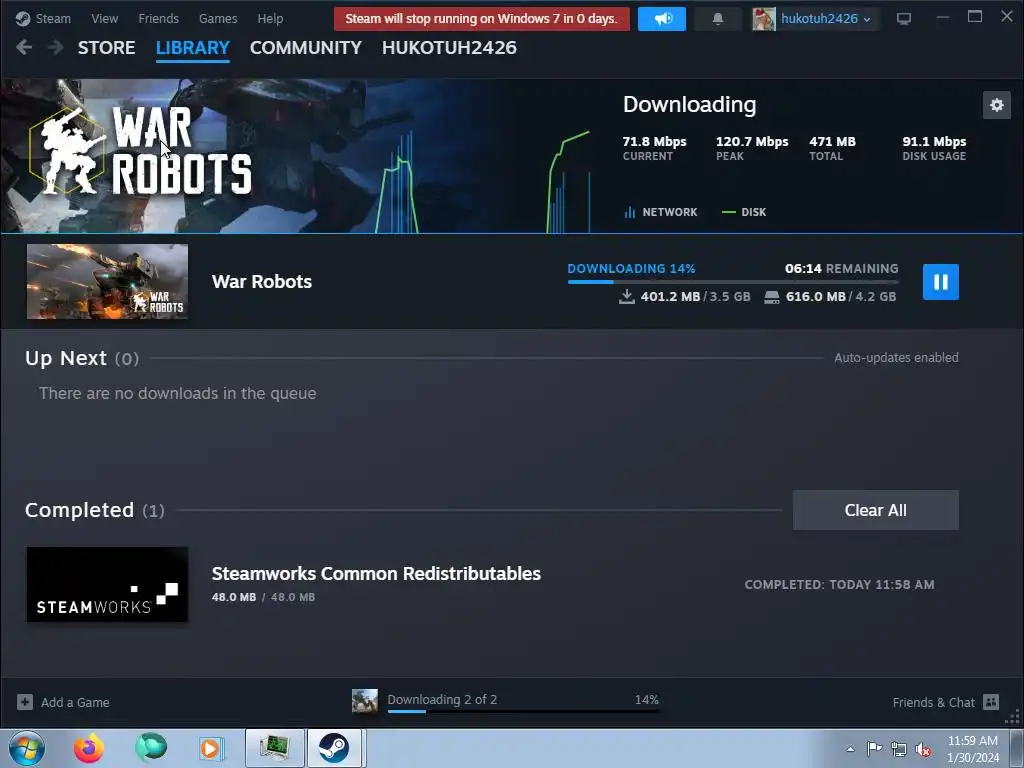Open the View menu

pos(104,18)
